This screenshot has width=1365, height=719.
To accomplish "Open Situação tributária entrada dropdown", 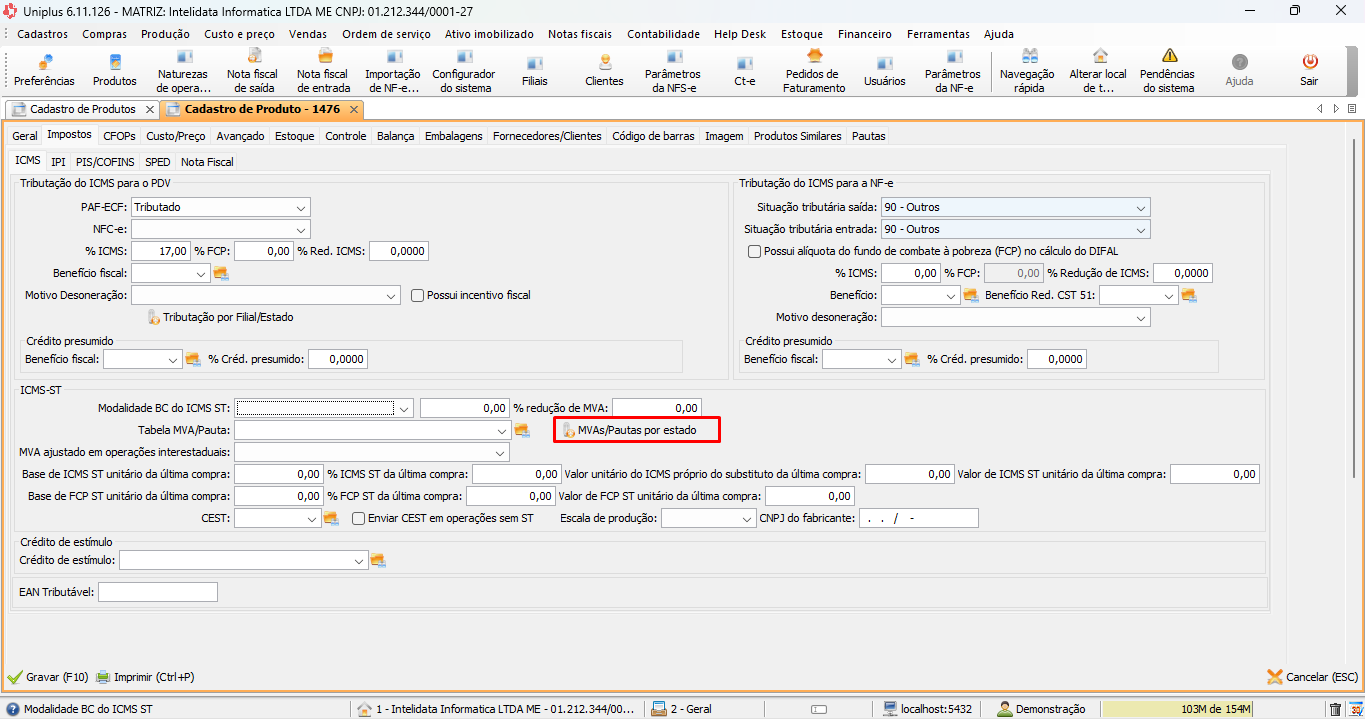I will coord(1141,229).
